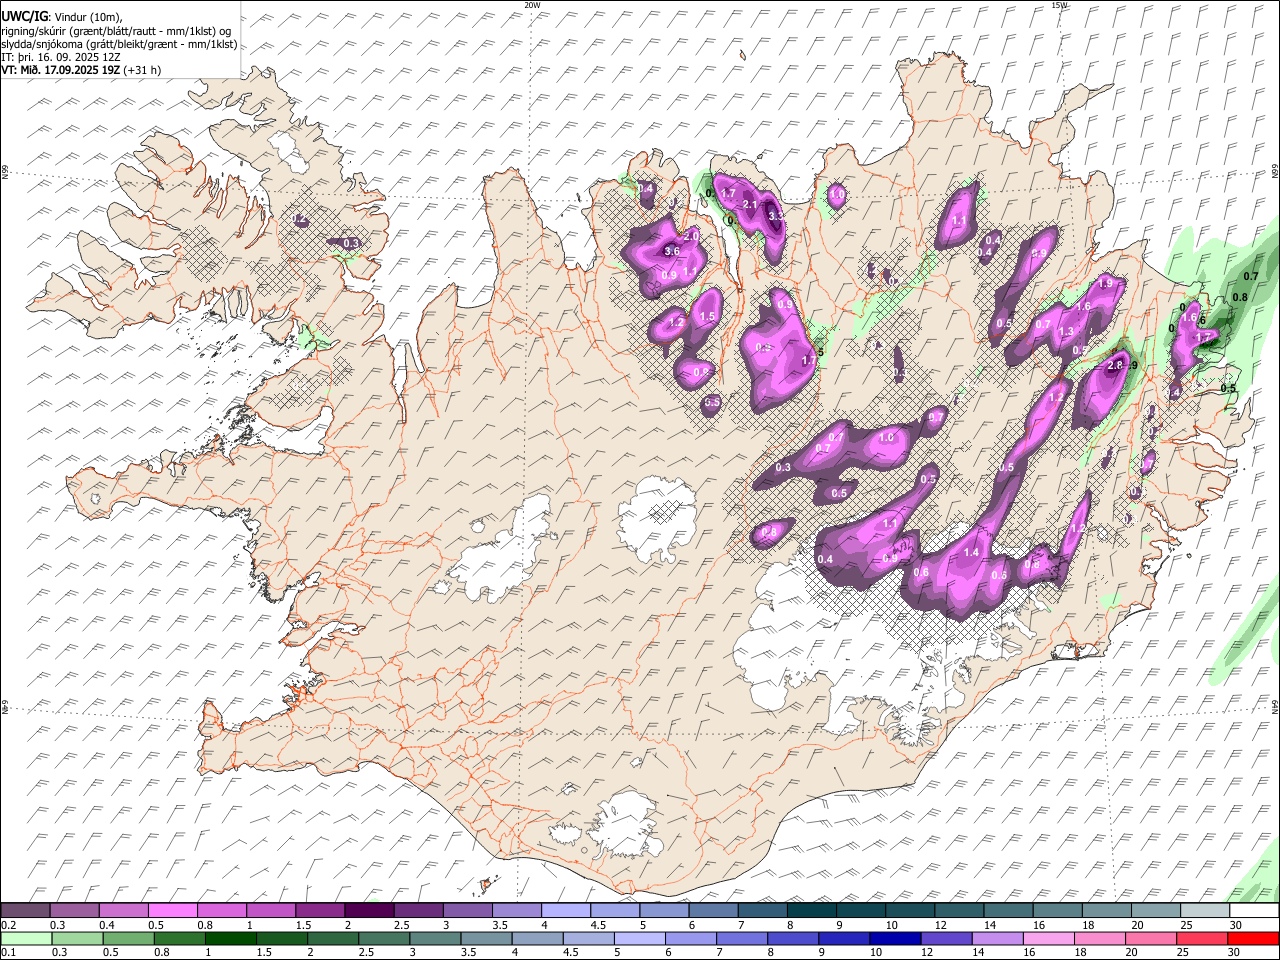Click the bright pink swatch between 0.5 and 0.8 in snow legend
Screen dimensions: 1280x960
click(x=172, y=910)
